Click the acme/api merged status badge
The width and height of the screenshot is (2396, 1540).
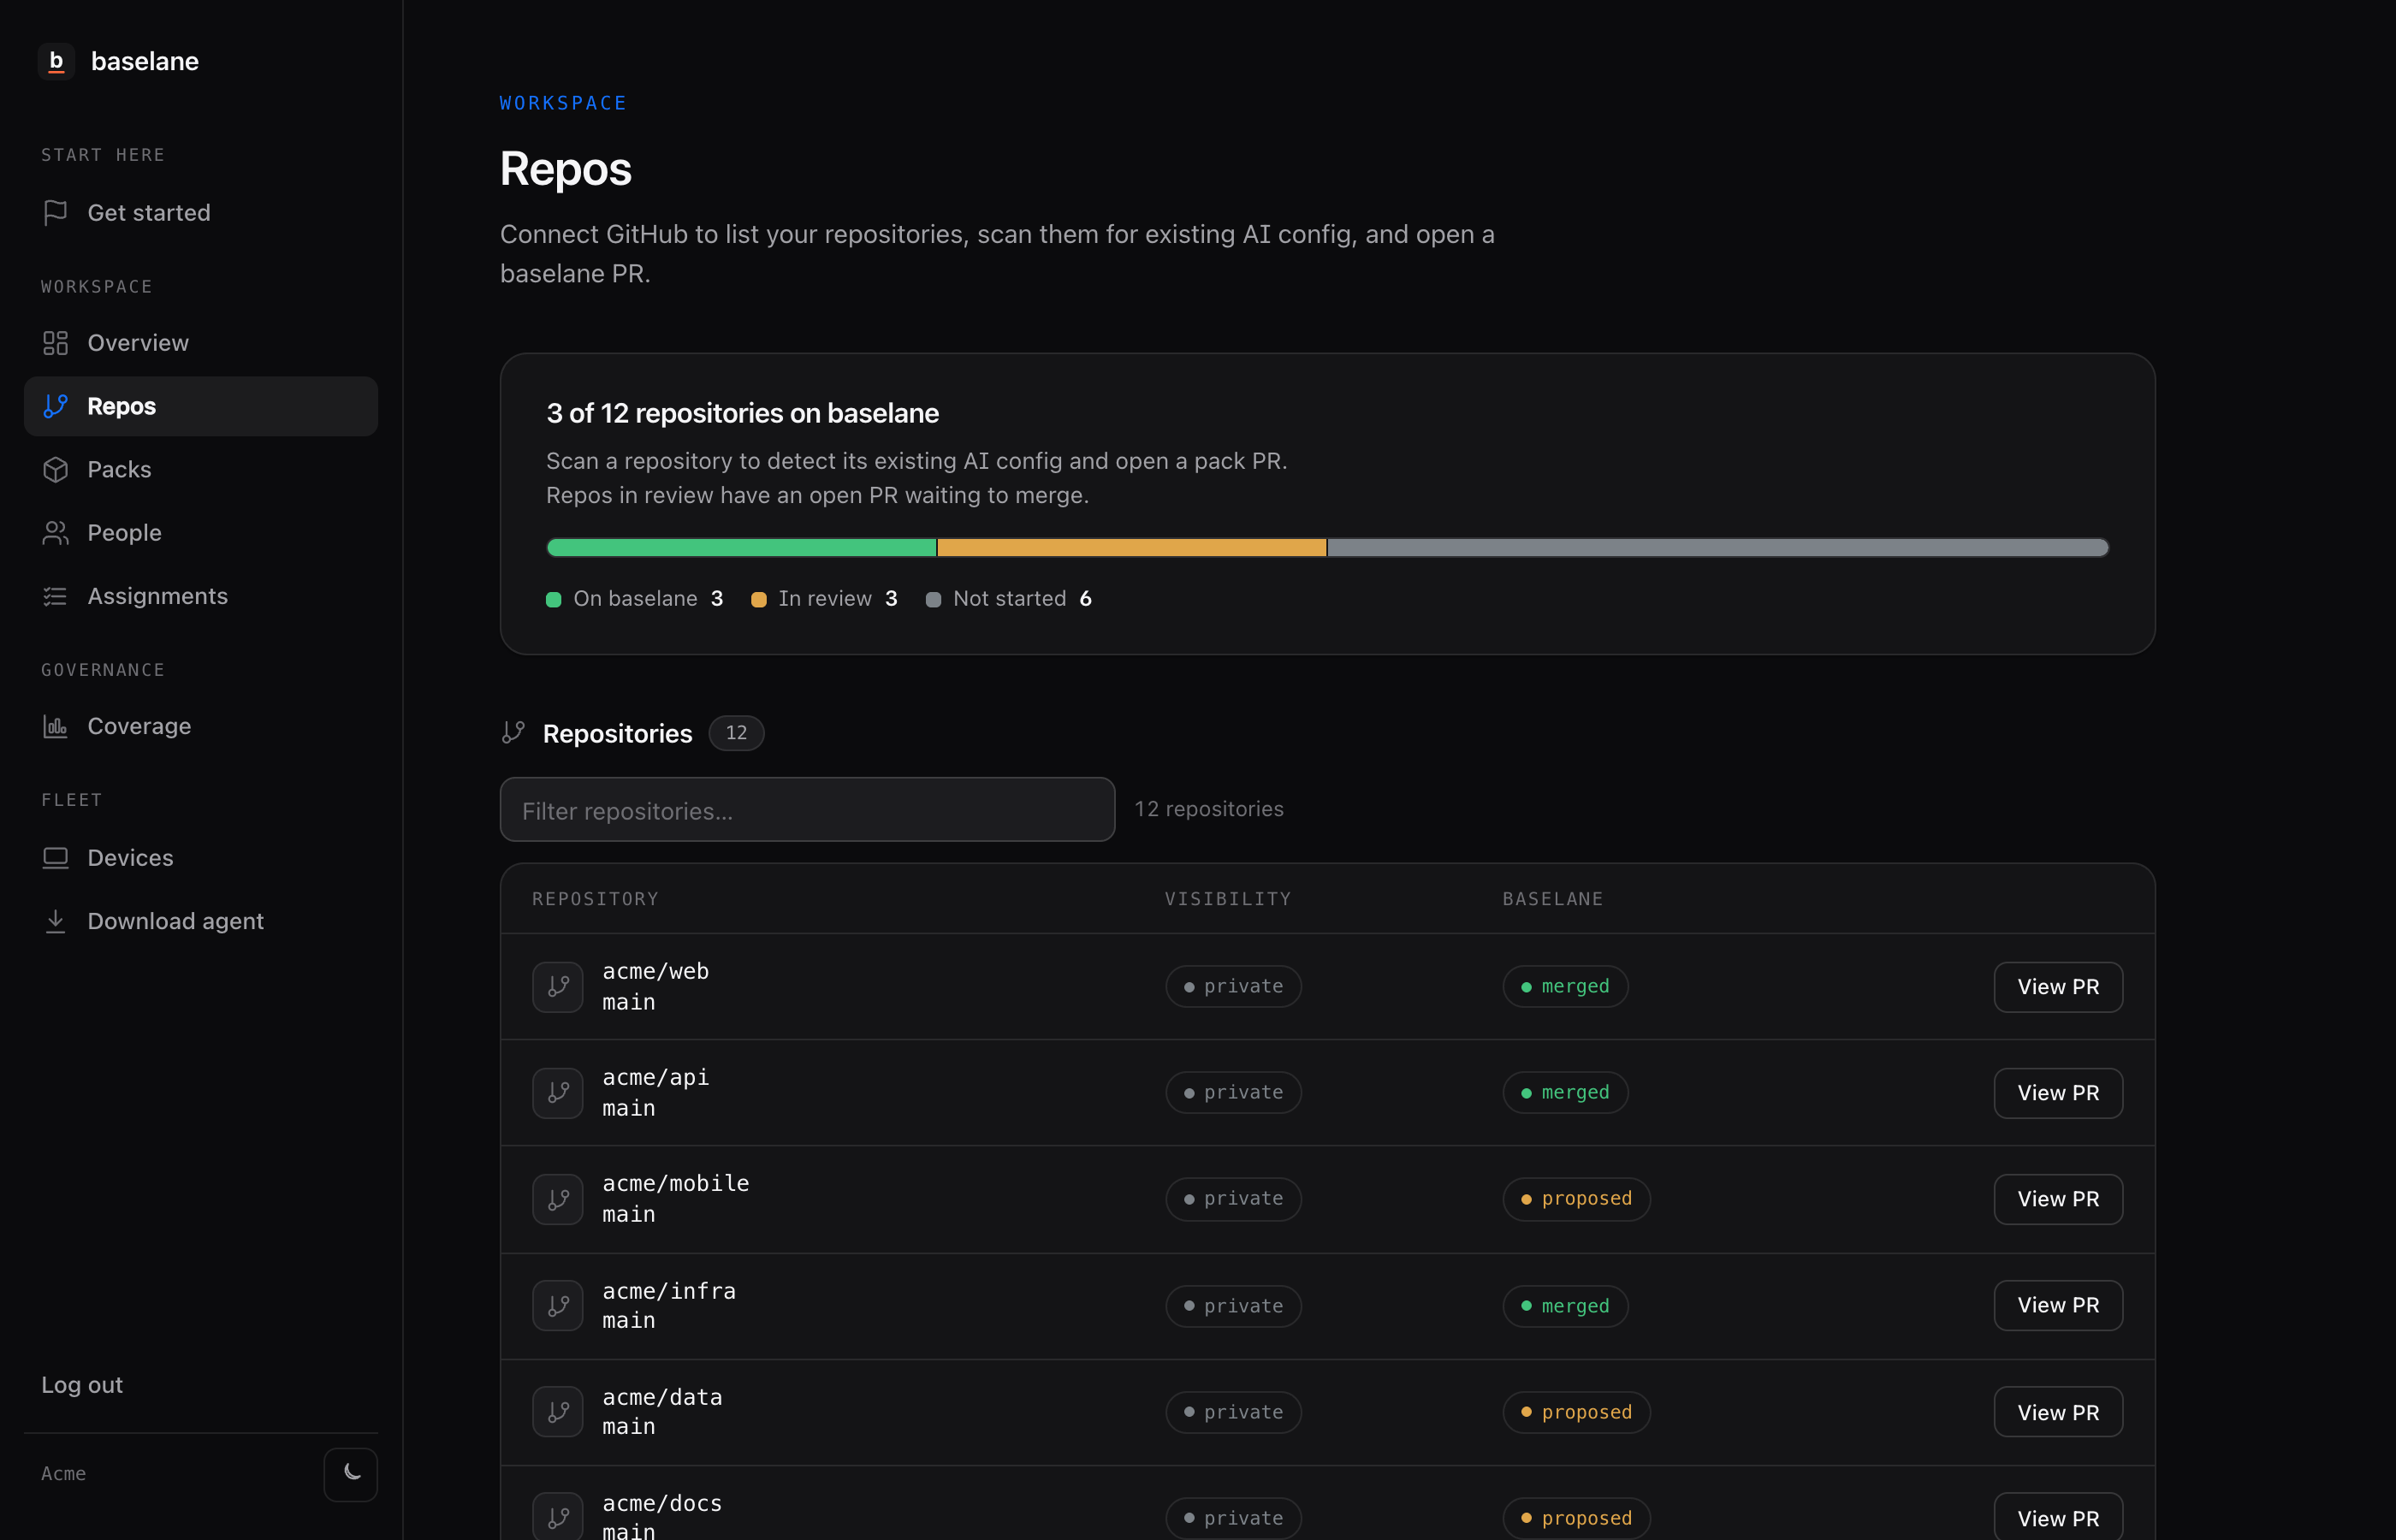1565,1093
